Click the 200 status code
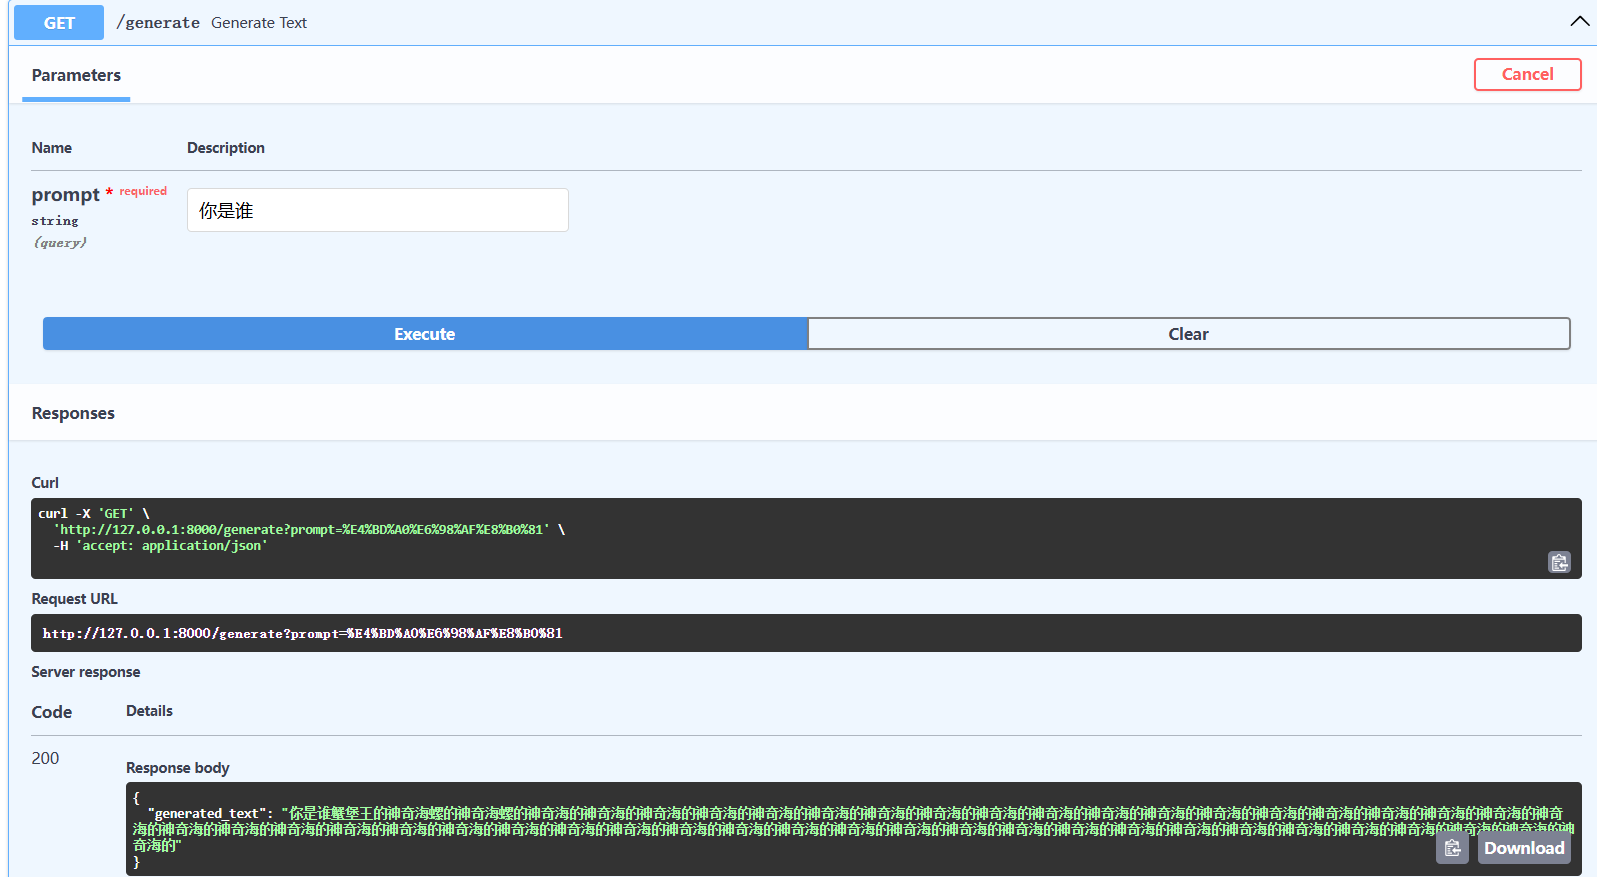Image resolution: width=1597 pixels, height=877 pixels. pyautogui.click(x=45, y=758)
